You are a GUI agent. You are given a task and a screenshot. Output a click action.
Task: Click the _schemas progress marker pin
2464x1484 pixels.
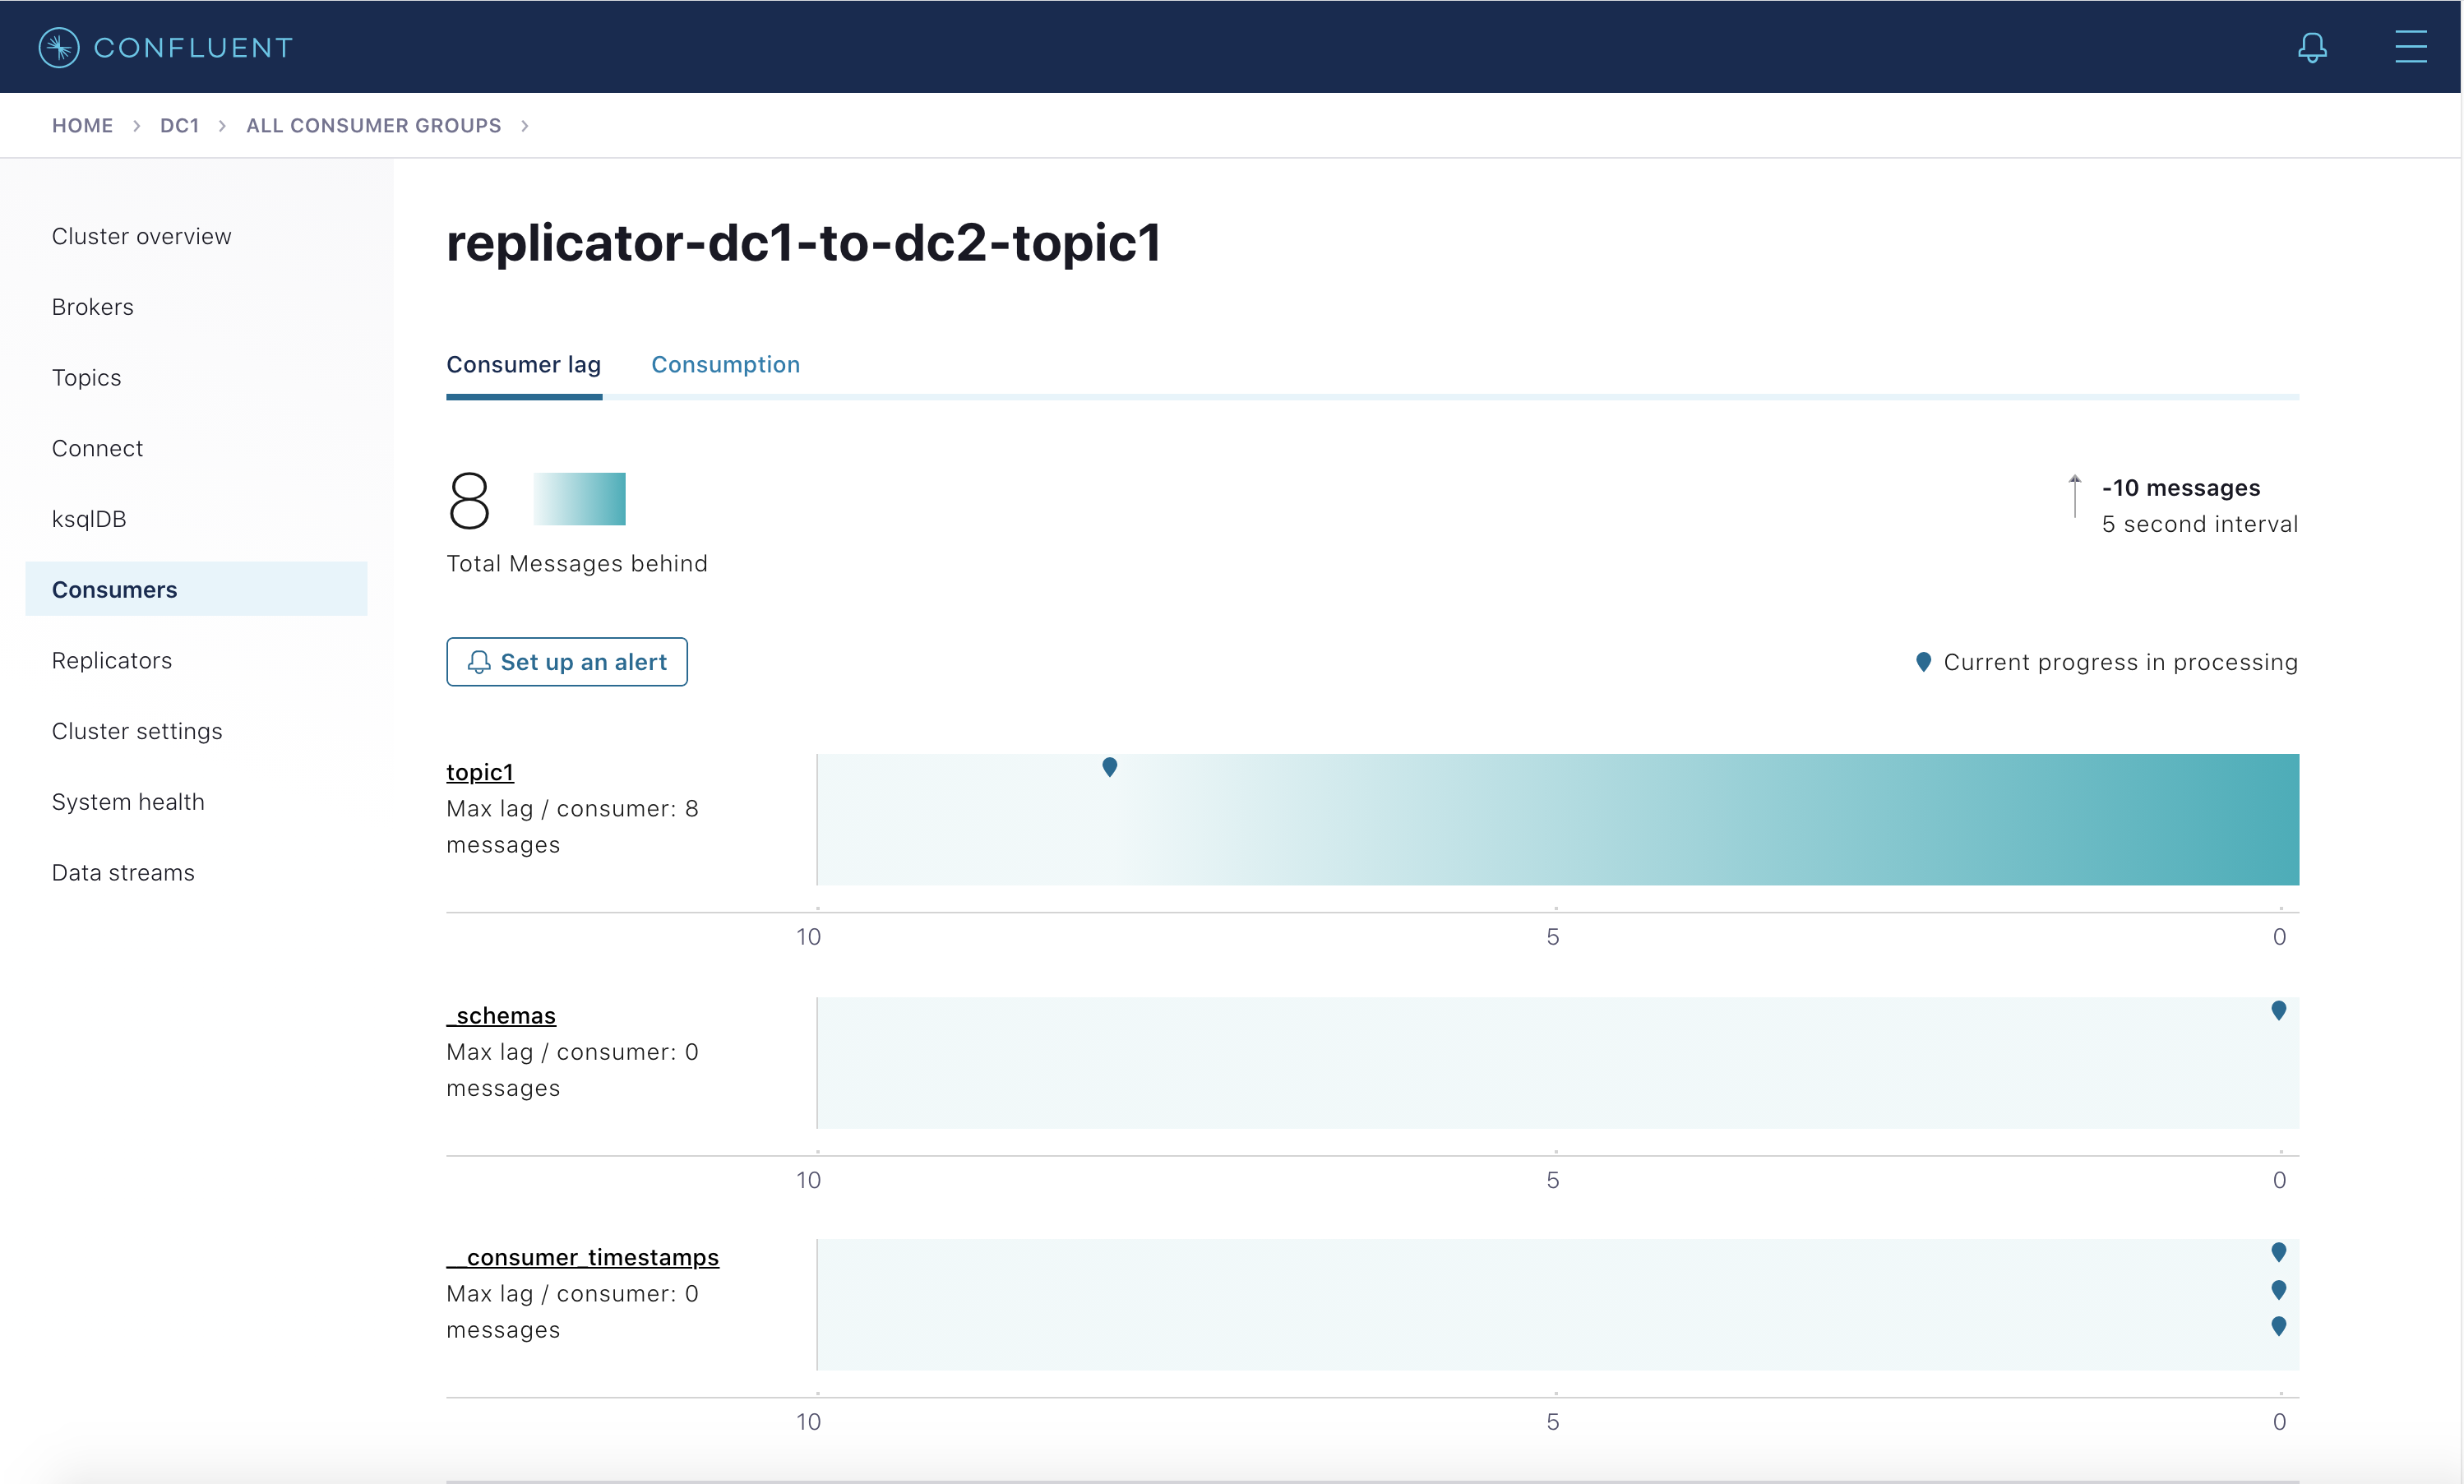2278,1010
